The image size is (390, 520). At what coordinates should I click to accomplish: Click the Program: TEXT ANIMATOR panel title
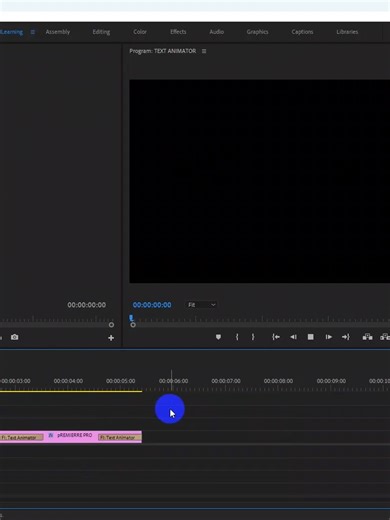(x=163, y=51)
